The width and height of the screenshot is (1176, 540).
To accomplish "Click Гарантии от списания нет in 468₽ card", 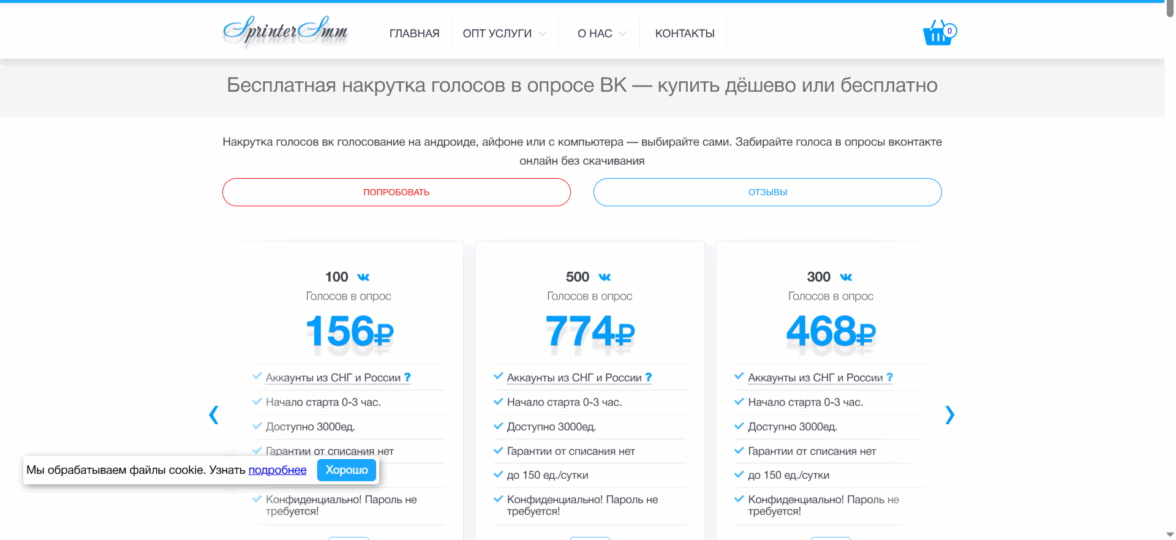I will click(x=812, y=452).
